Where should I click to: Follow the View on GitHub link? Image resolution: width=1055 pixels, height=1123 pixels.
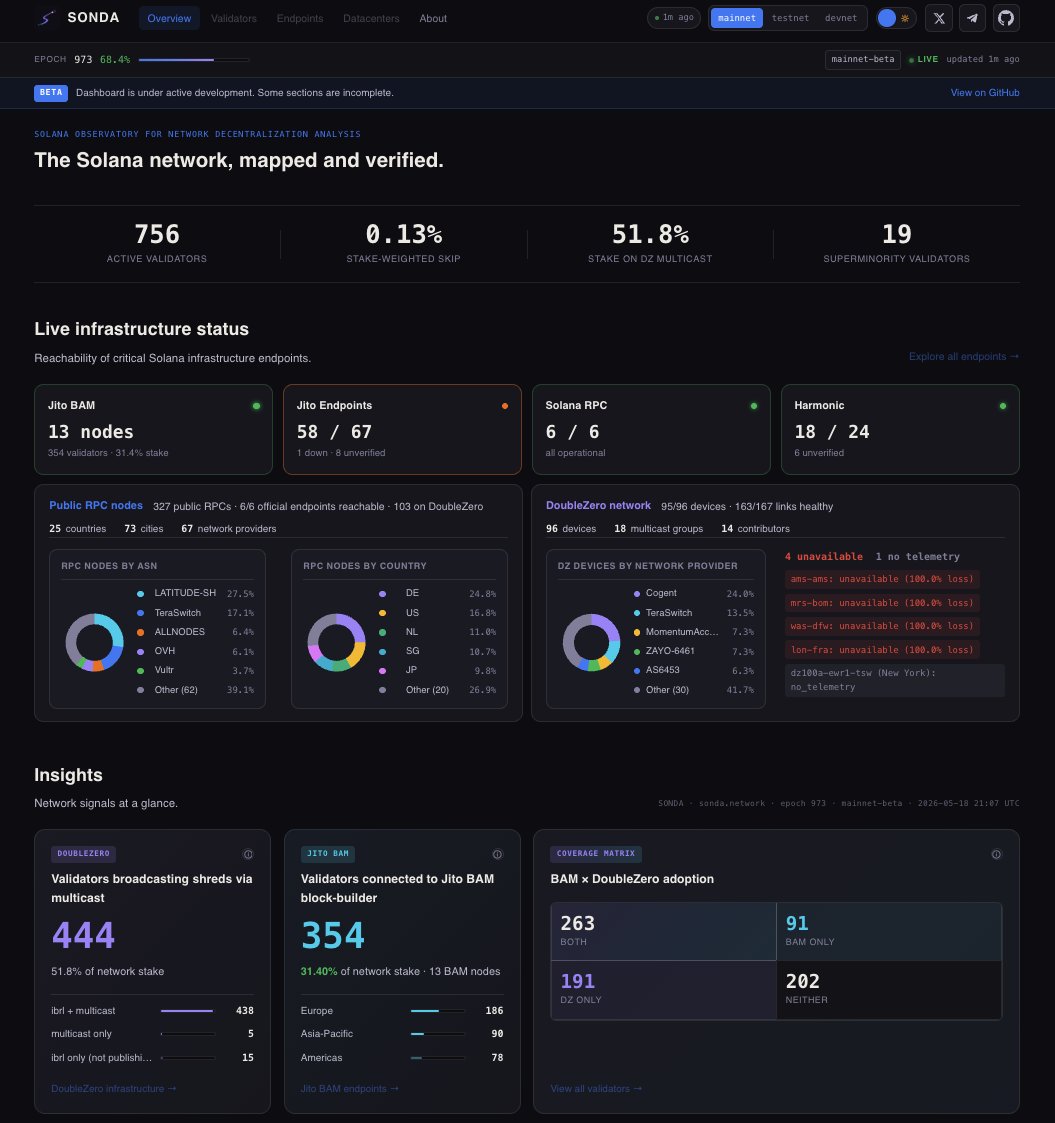[985, 92]
